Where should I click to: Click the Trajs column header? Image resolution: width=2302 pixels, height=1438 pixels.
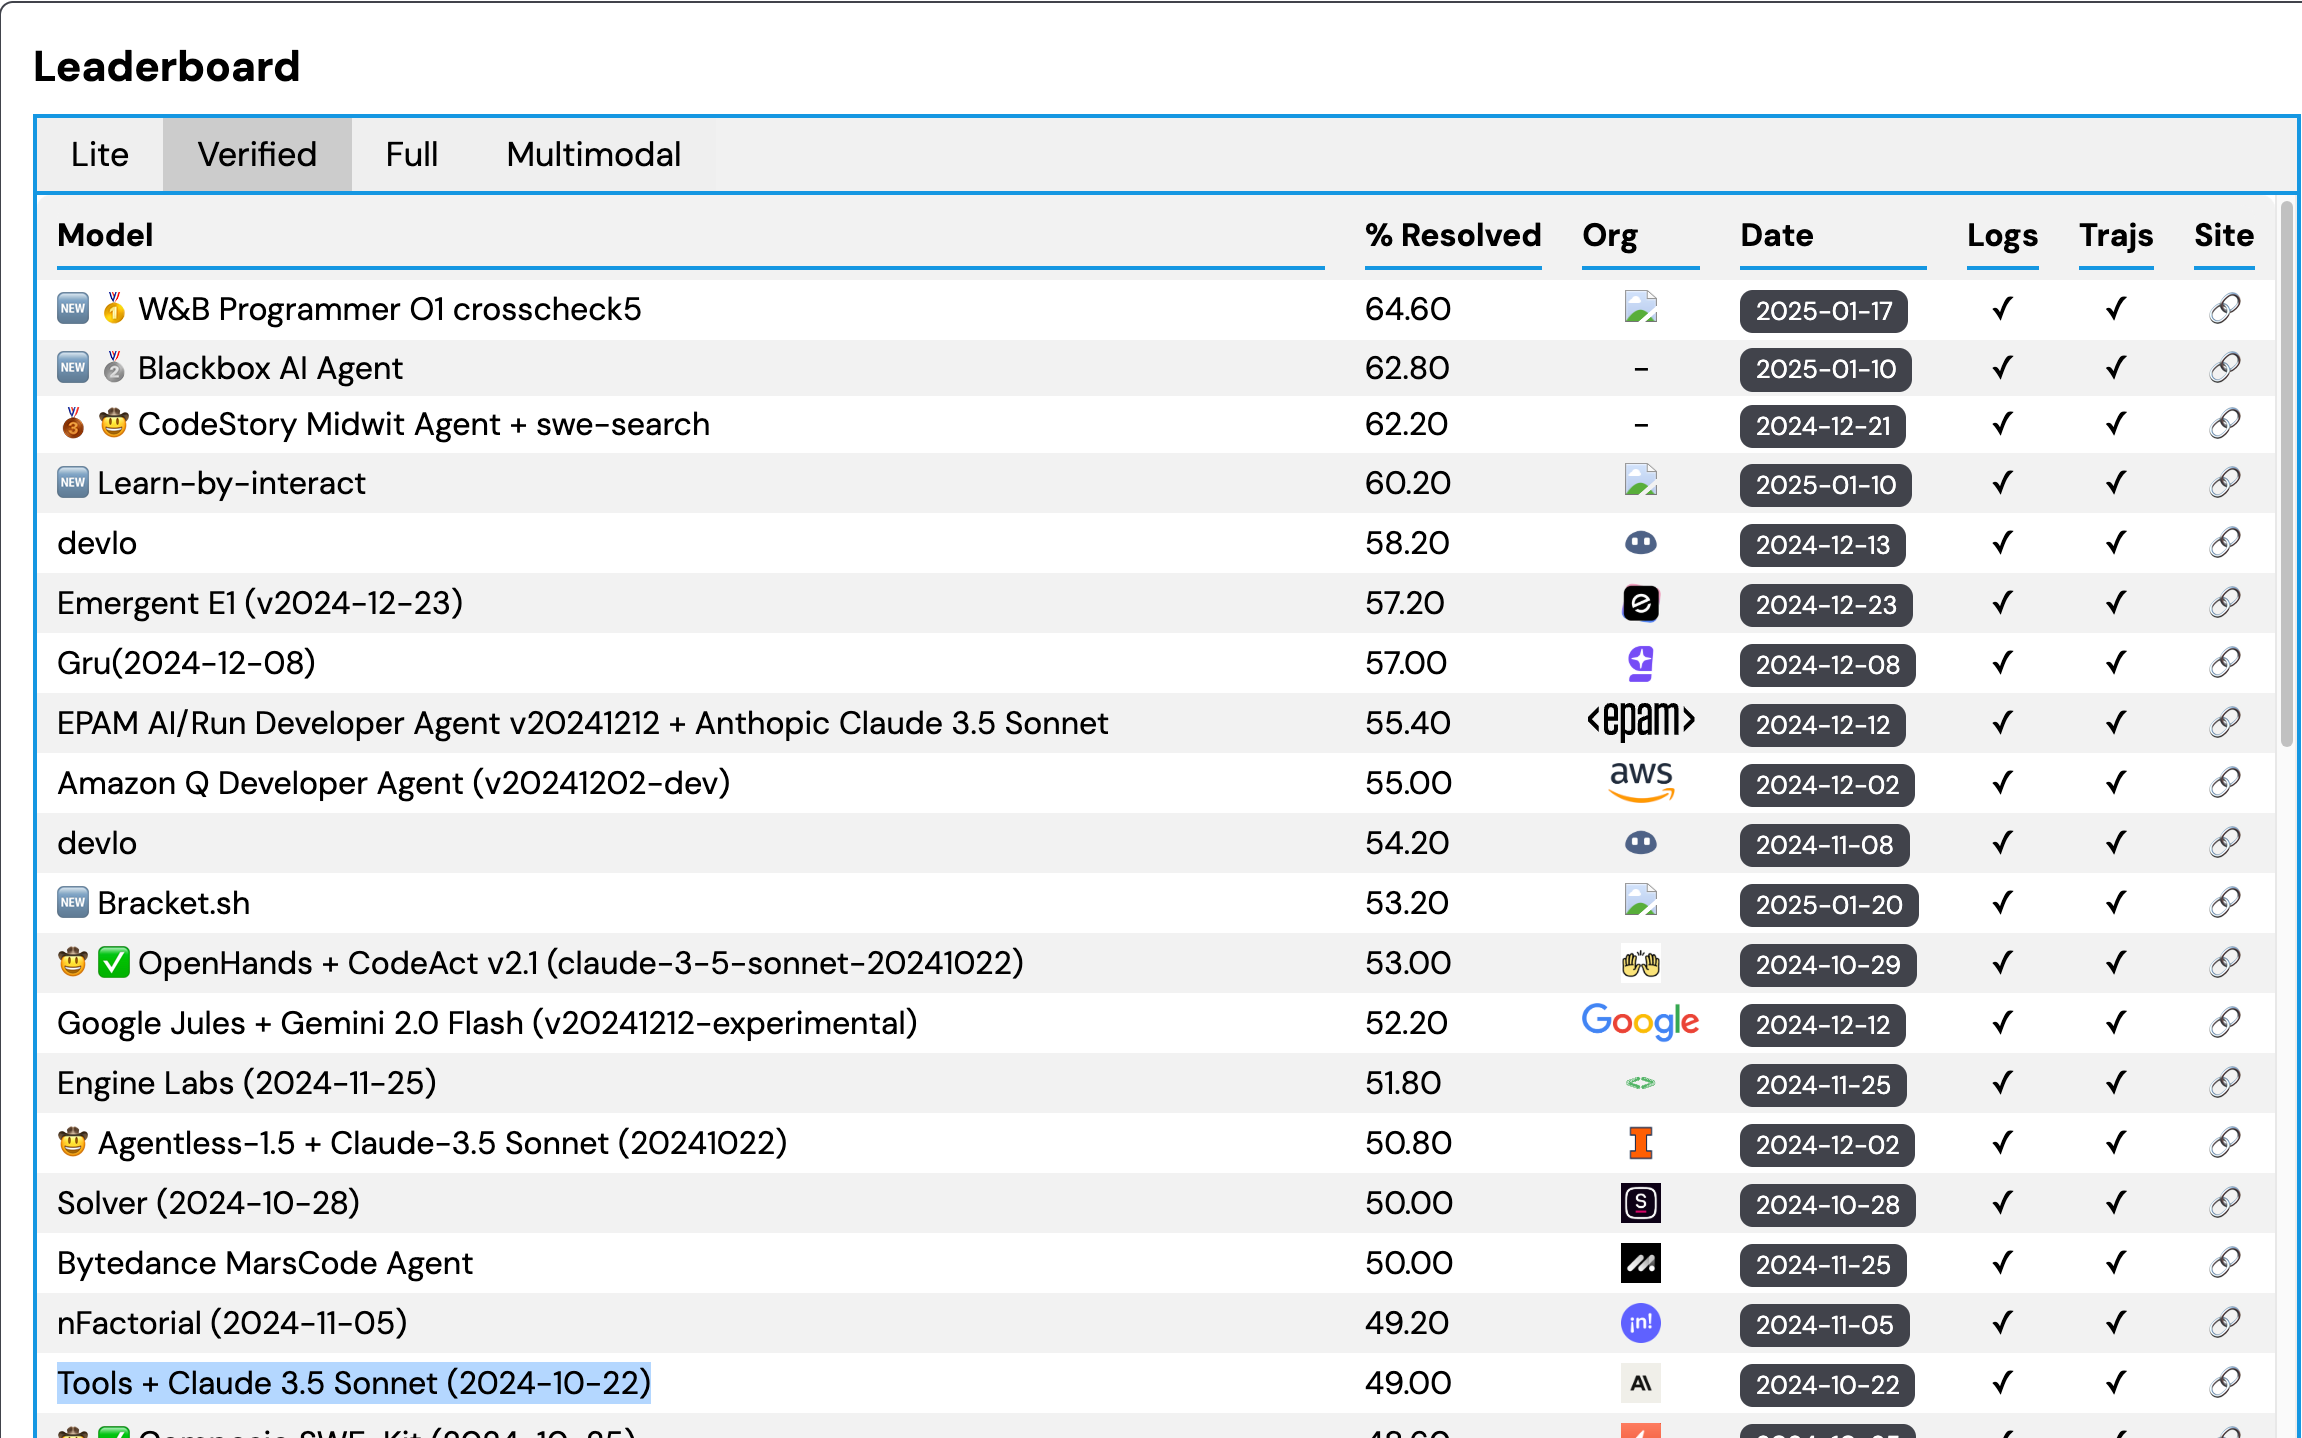2116,235
